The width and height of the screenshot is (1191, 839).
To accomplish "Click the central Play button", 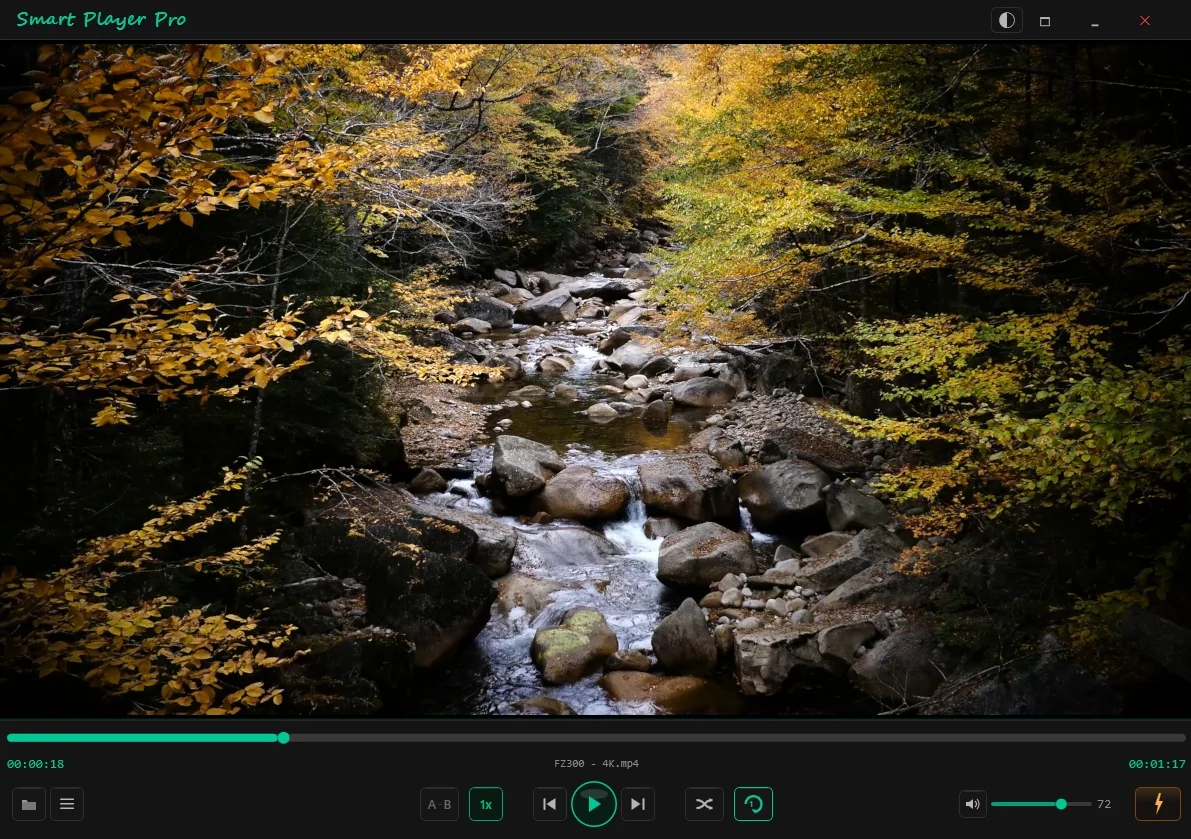I will click(593, 804).
